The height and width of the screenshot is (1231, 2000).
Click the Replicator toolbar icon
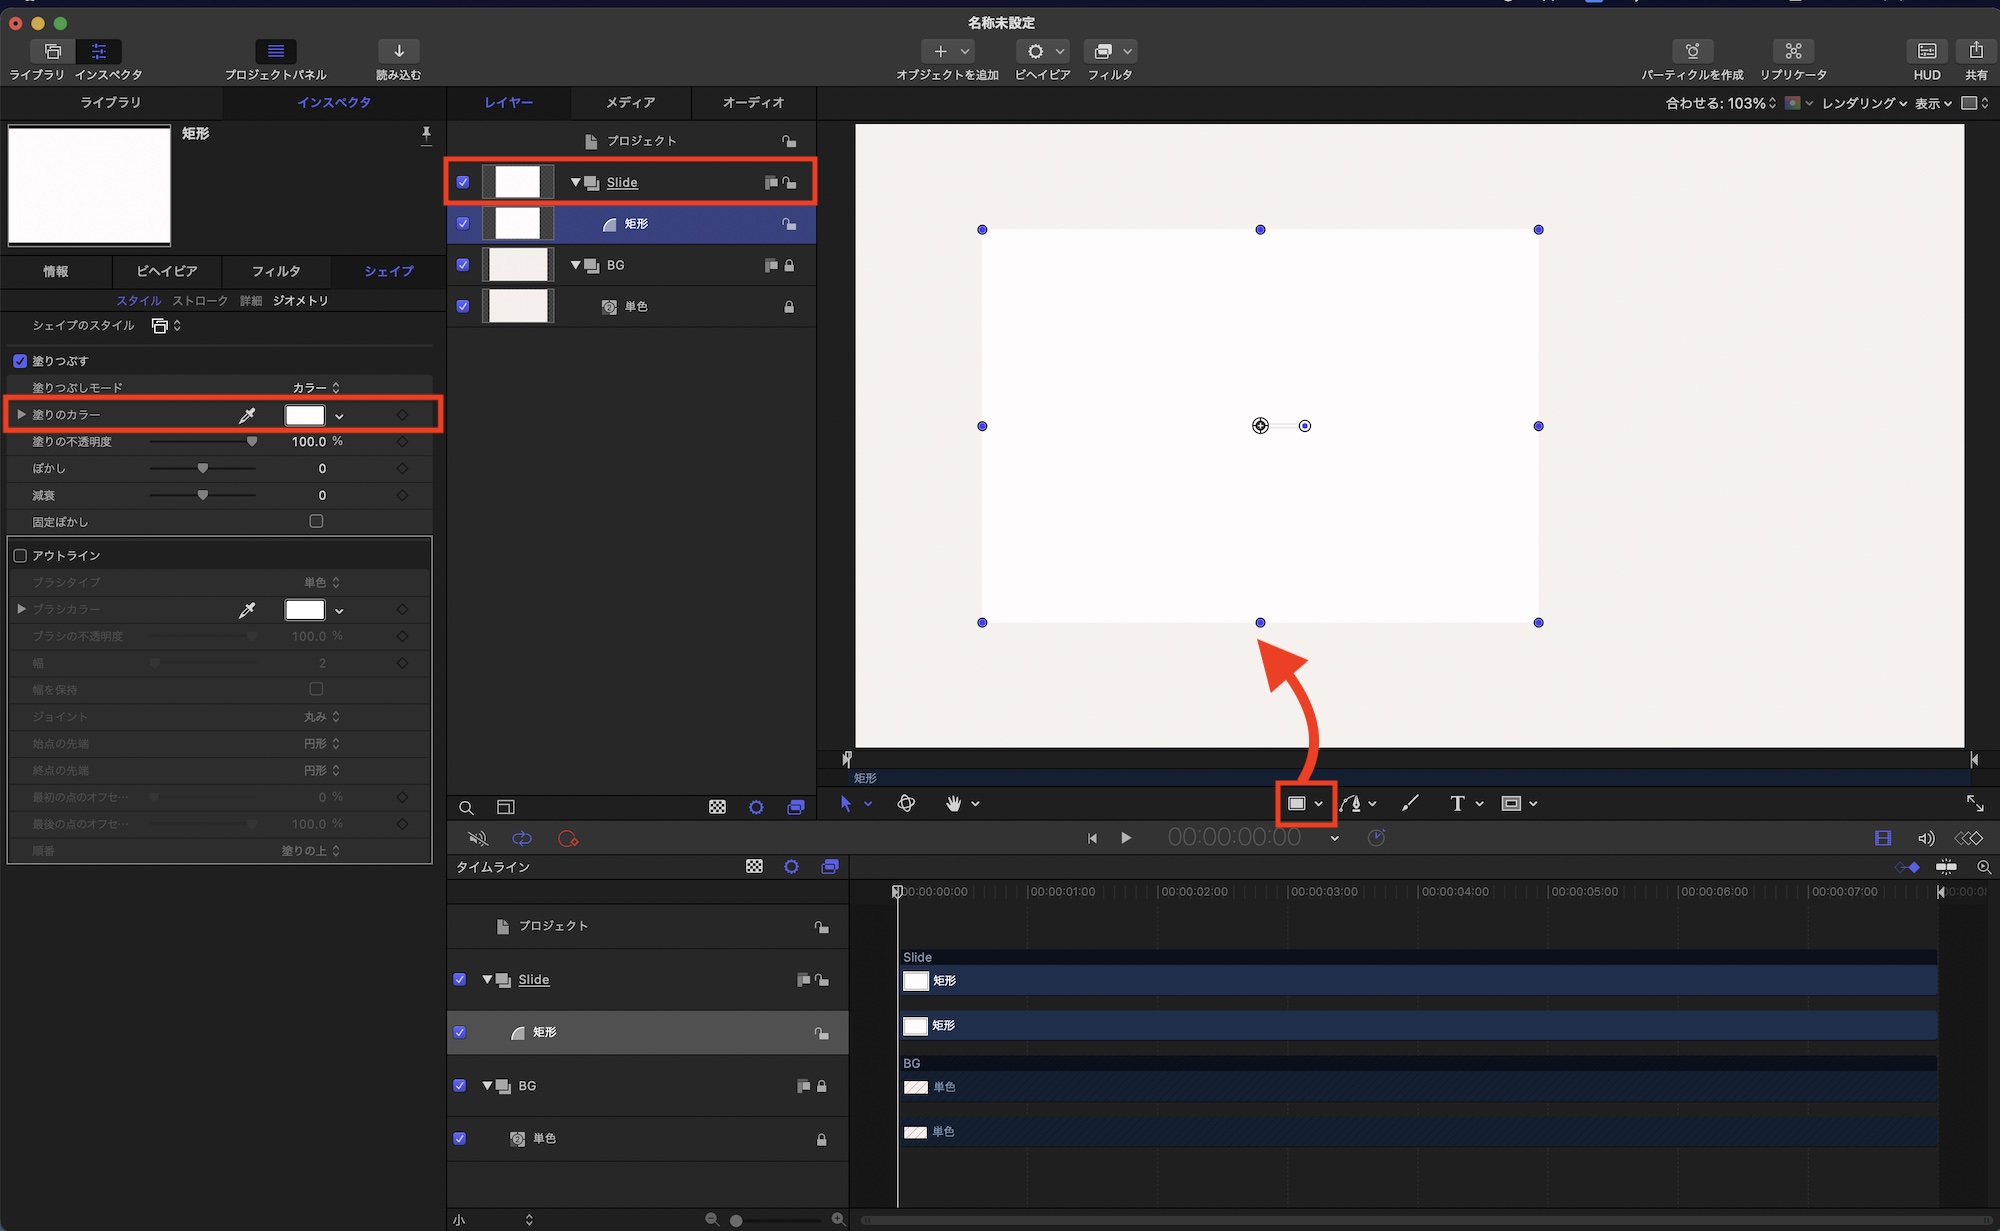[x=1793, y=52]
